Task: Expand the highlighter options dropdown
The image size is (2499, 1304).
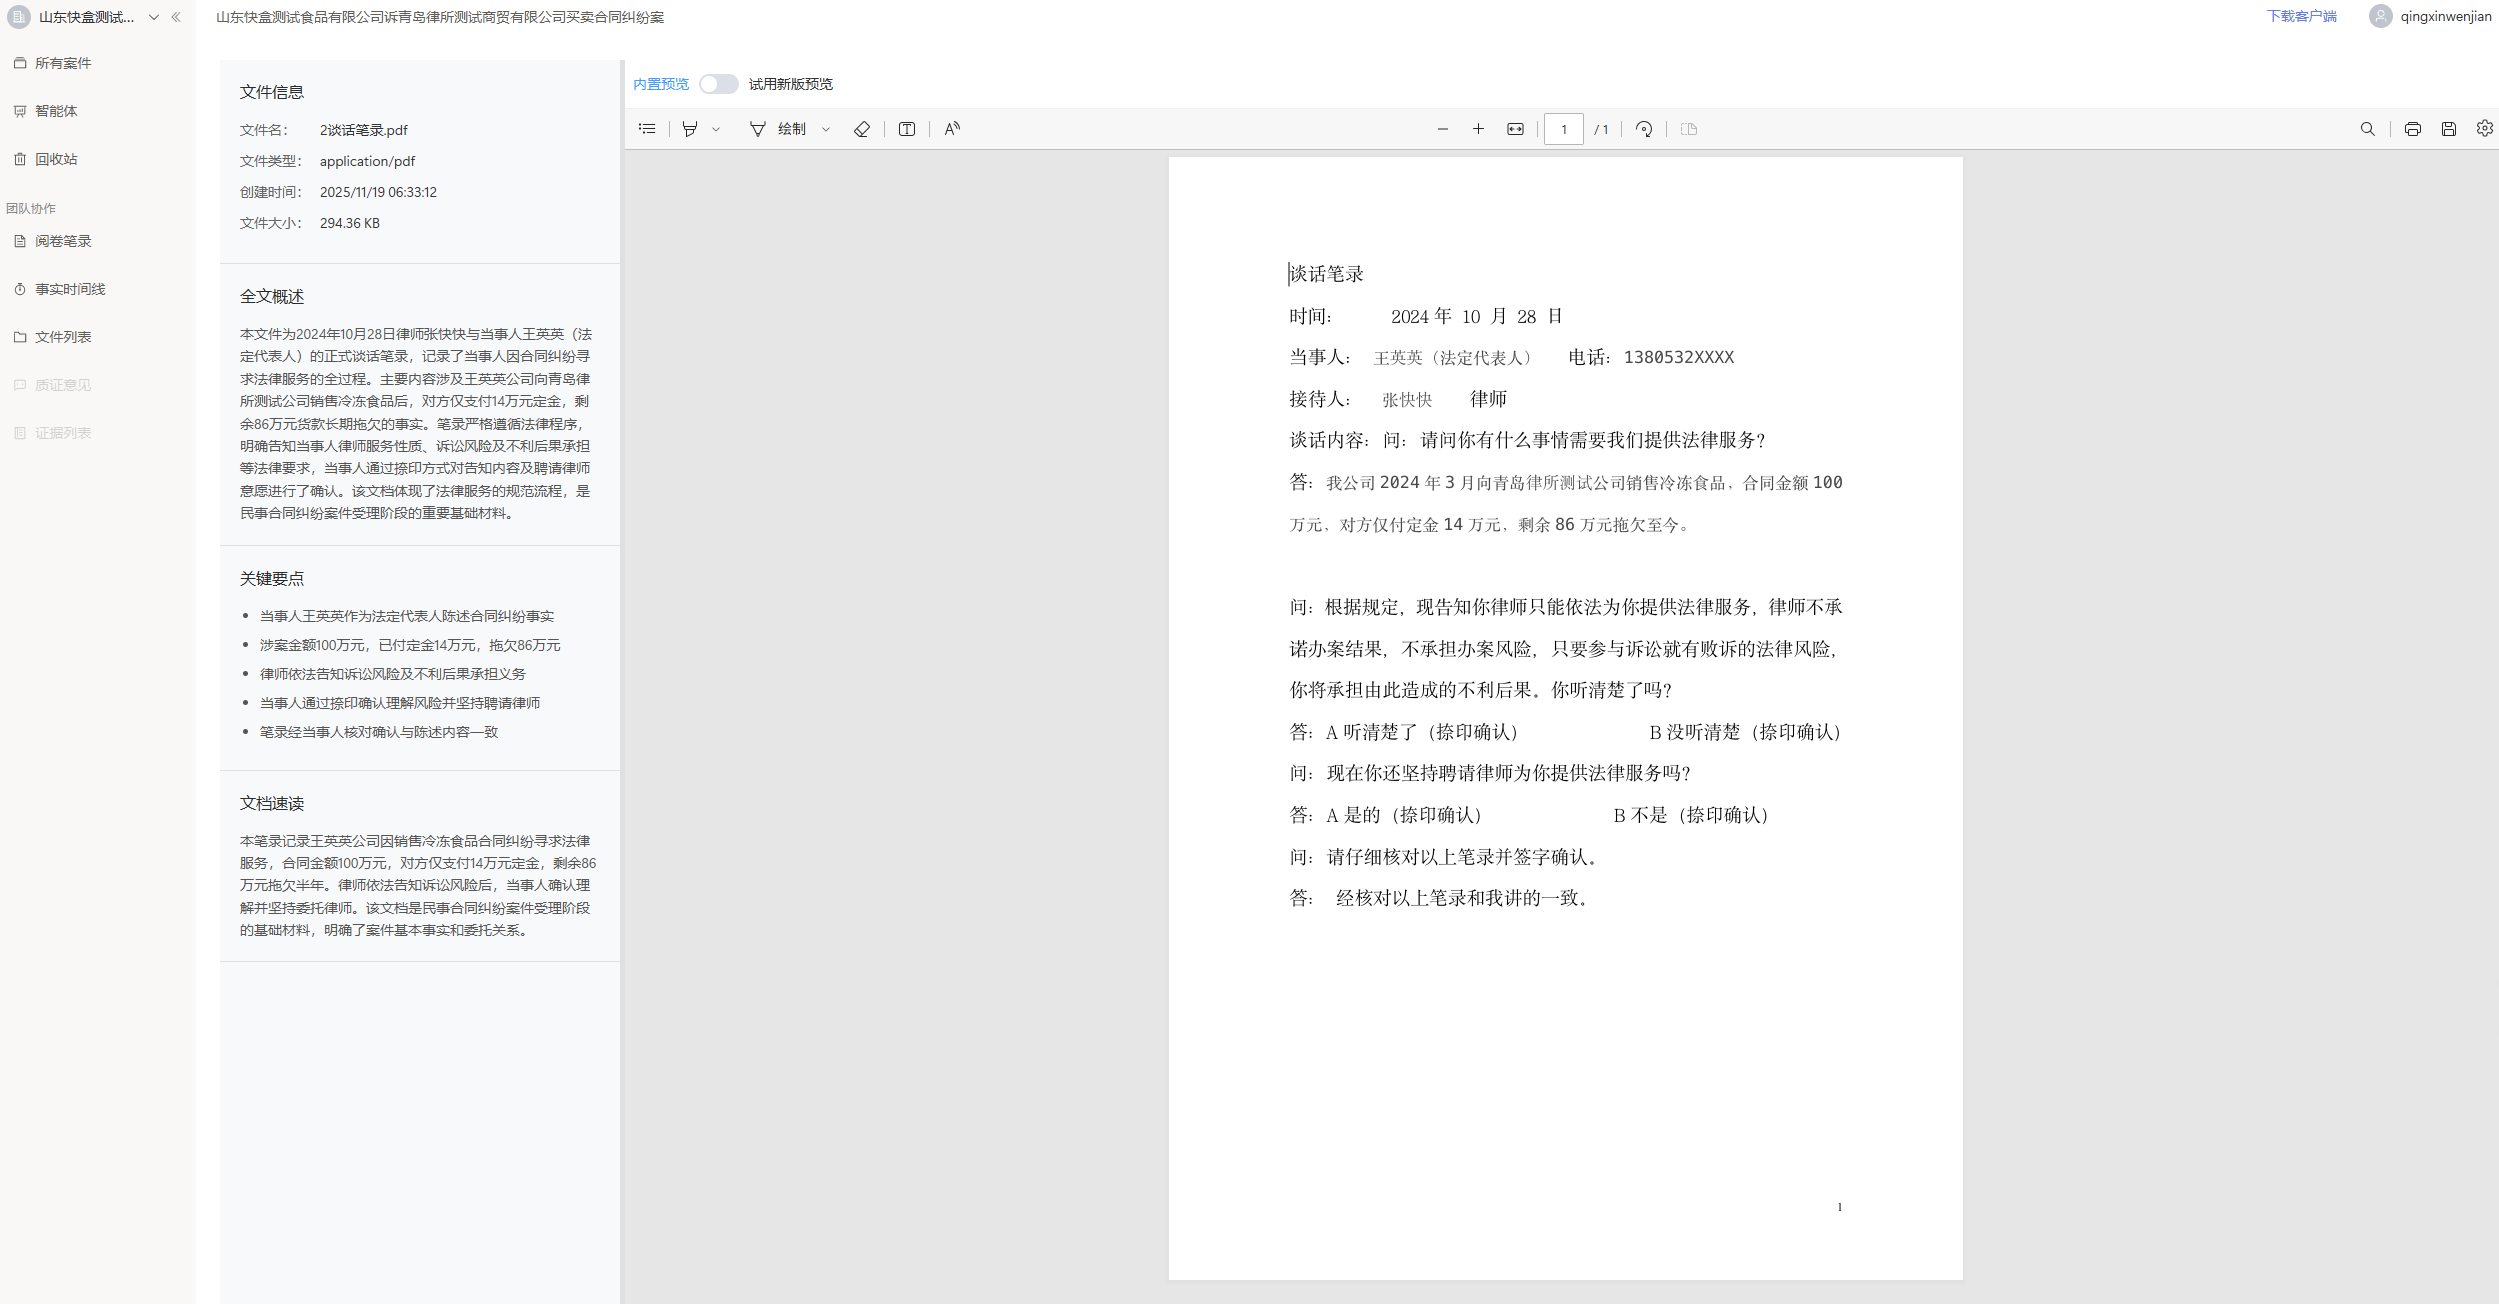Action: [x=716, y=129]
